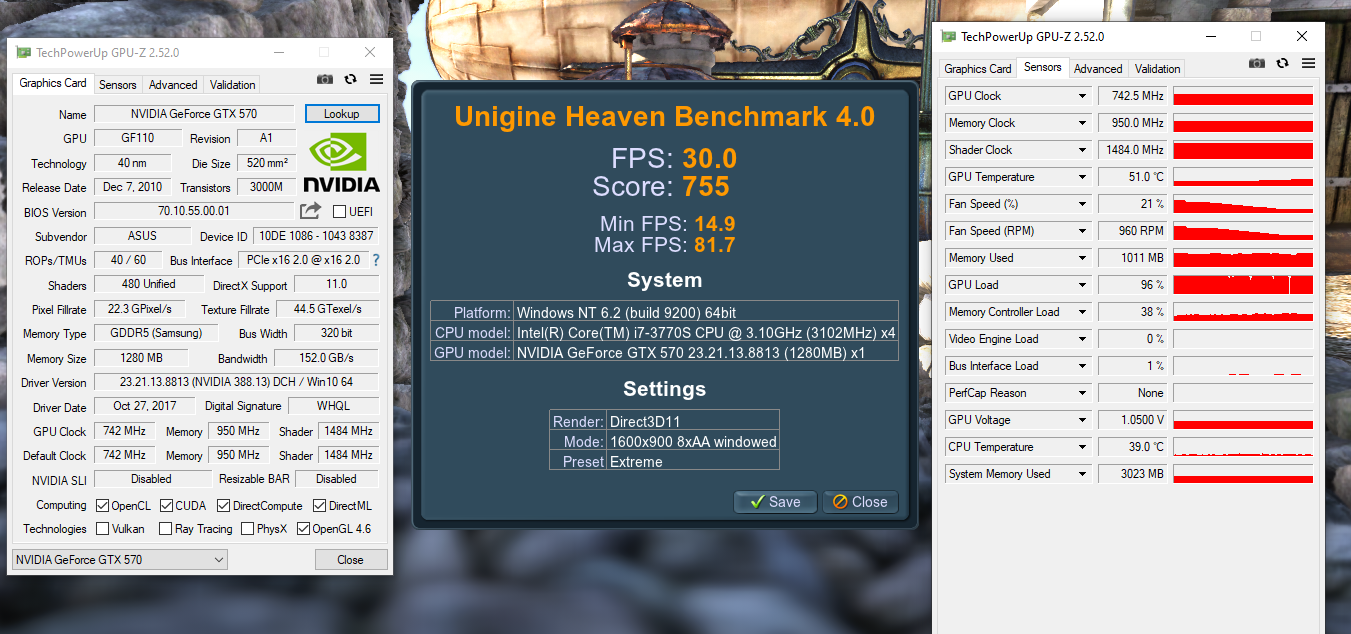Image resolution: width=1351 pixels, height=634 pixels.
Task: Open the Fan Speed (RPM) sensor dropdown
Action: click(x=1082, y=231)
